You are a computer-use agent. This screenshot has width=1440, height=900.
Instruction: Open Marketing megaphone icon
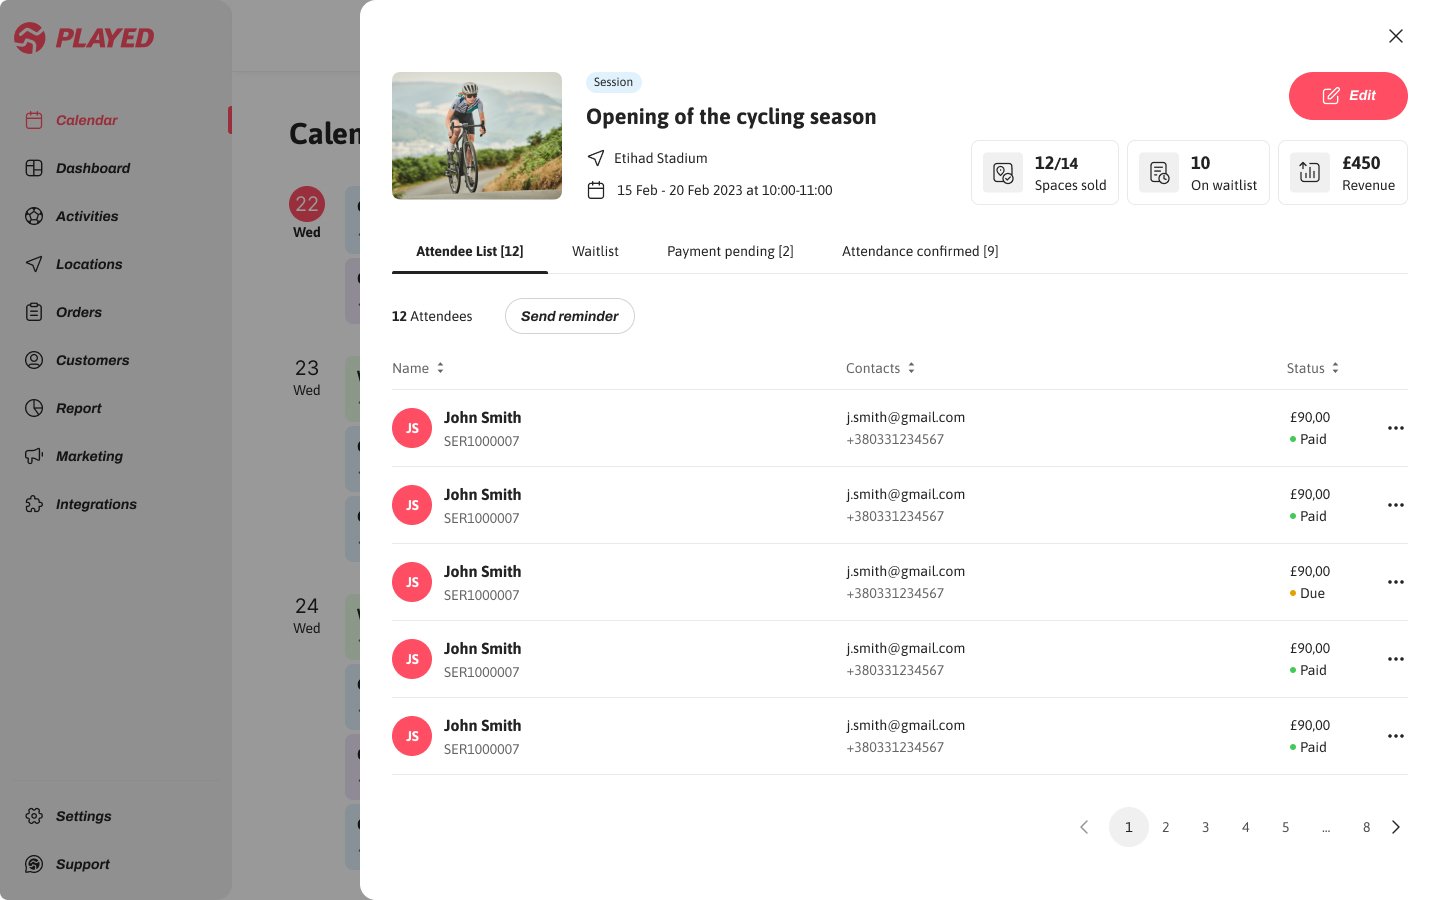[34, 456]
